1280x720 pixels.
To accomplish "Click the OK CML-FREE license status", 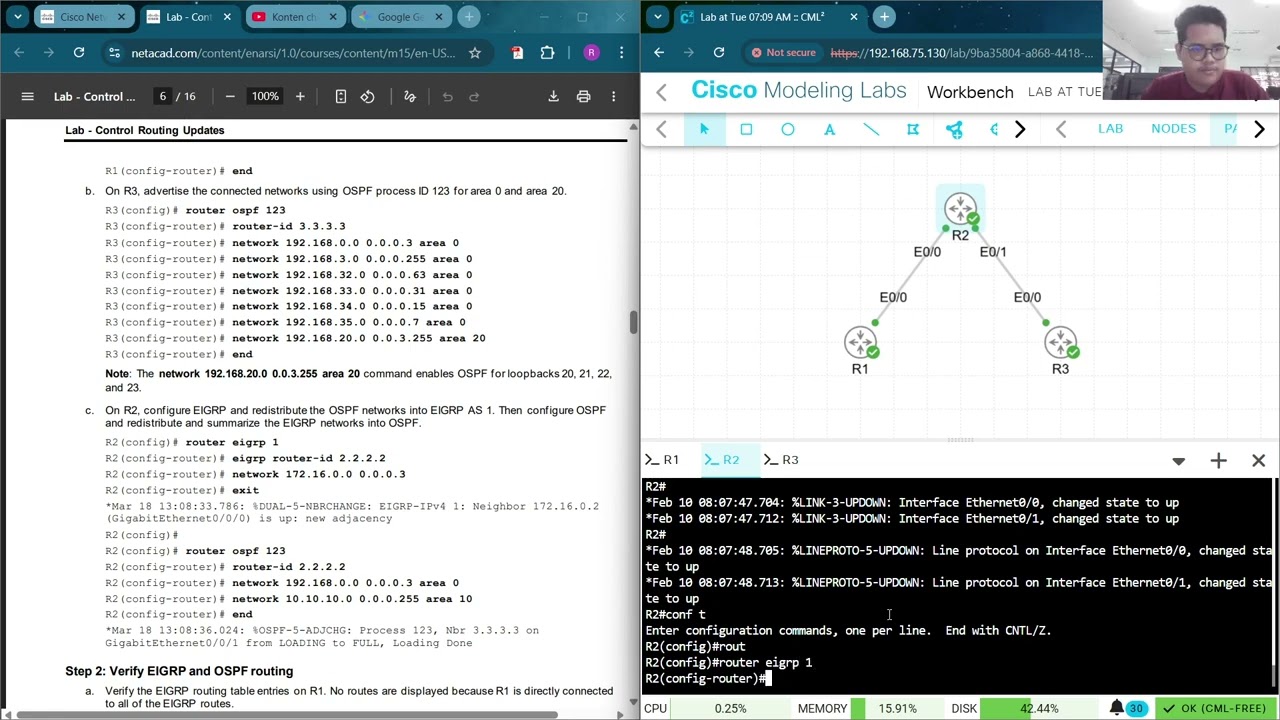I will pyautogui.click(x=1215, y=708).
